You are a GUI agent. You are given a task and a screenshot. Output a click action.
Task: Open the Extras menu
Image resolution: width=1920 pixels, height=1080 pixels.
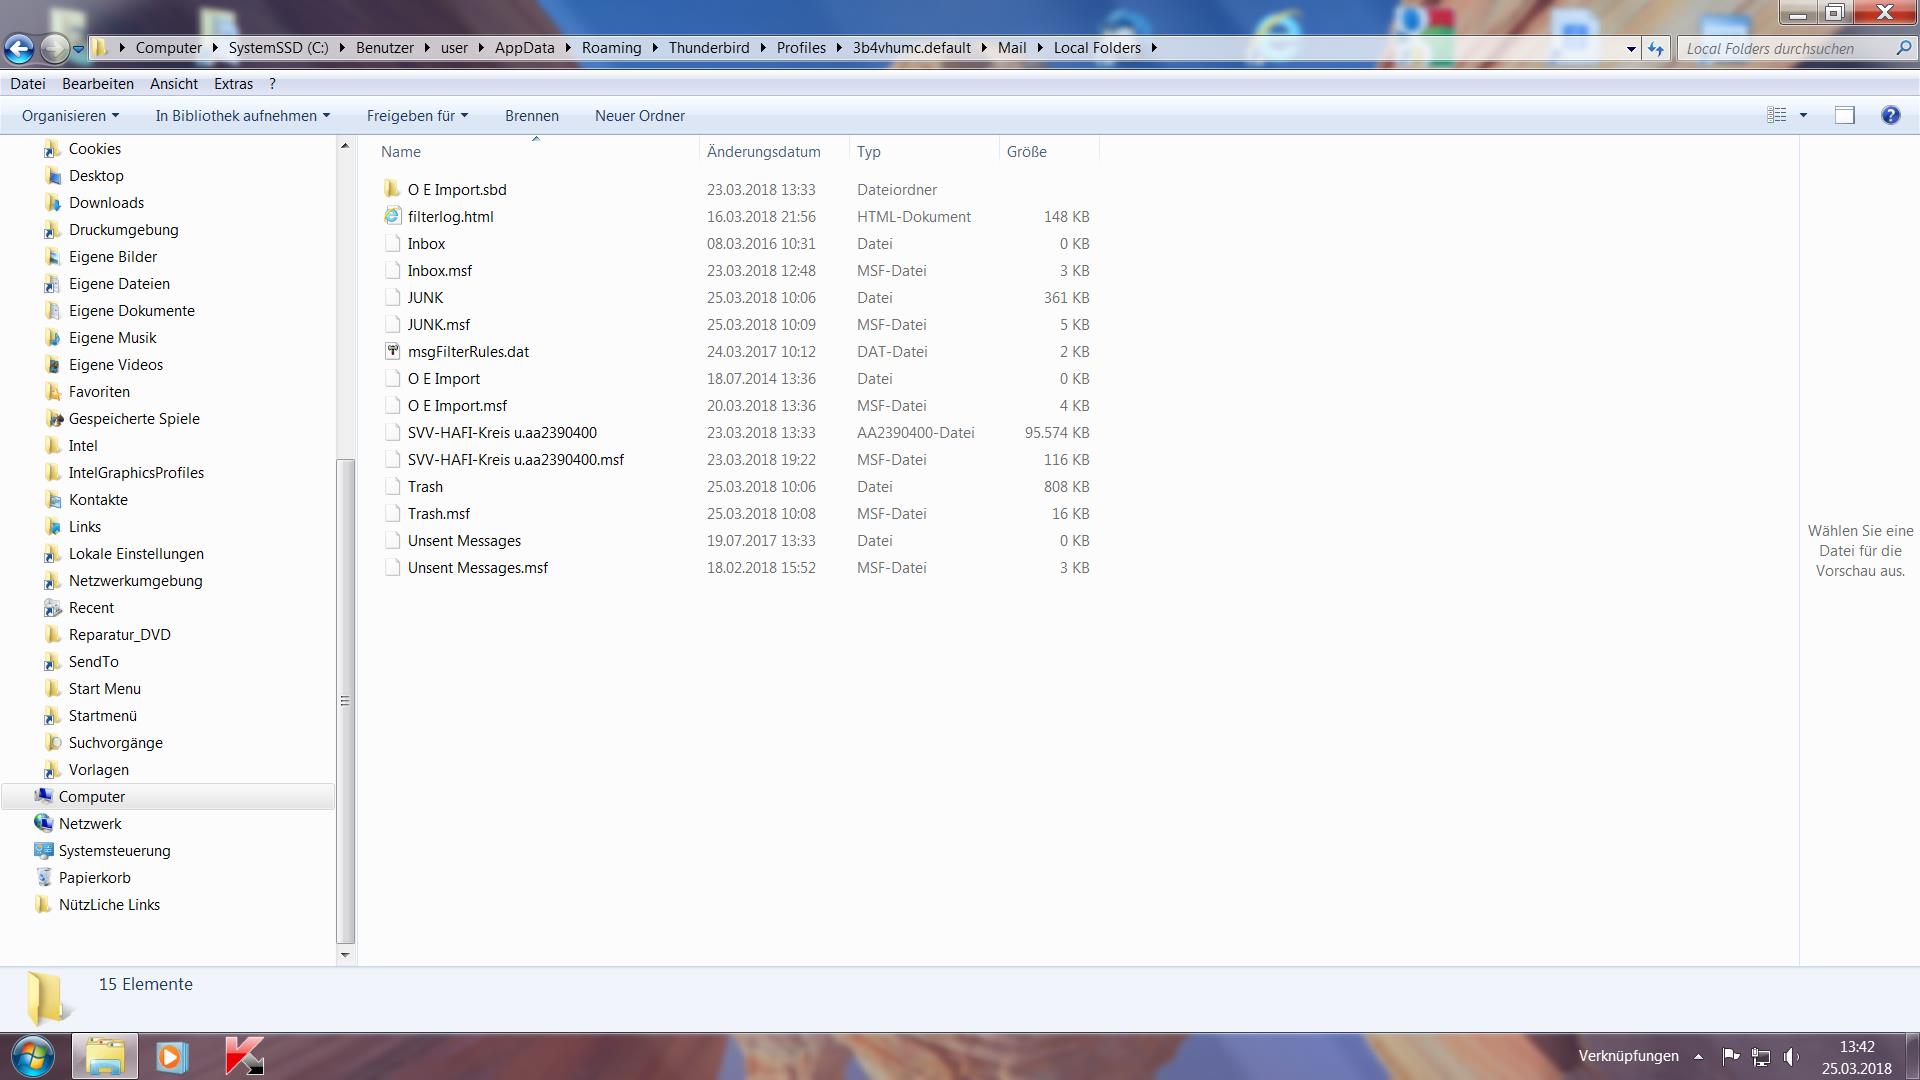tap(233, 84)
